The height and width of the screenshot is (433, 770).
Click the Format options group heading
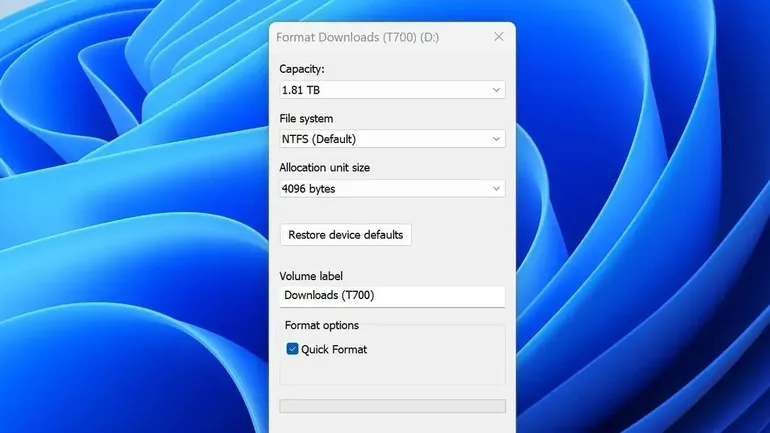(322, 325)
